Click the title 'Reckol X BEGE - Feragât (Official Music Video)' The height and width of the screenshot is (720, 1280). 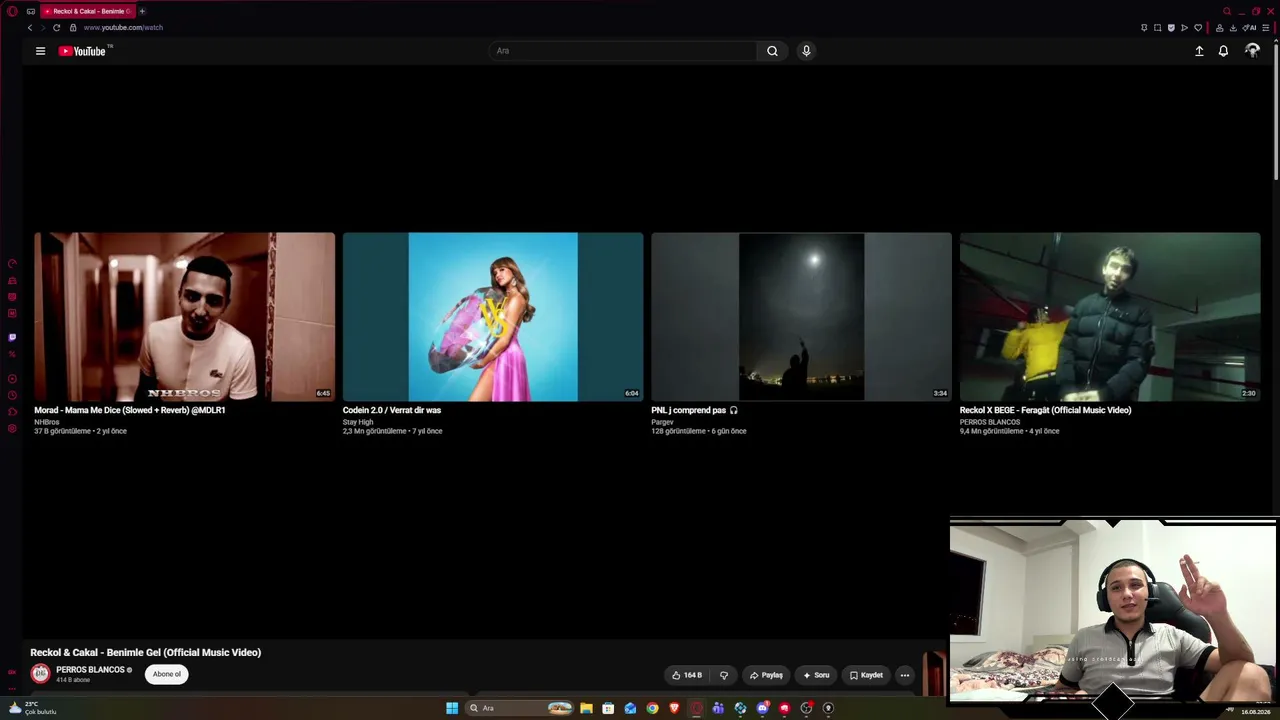coord(1046,410)
